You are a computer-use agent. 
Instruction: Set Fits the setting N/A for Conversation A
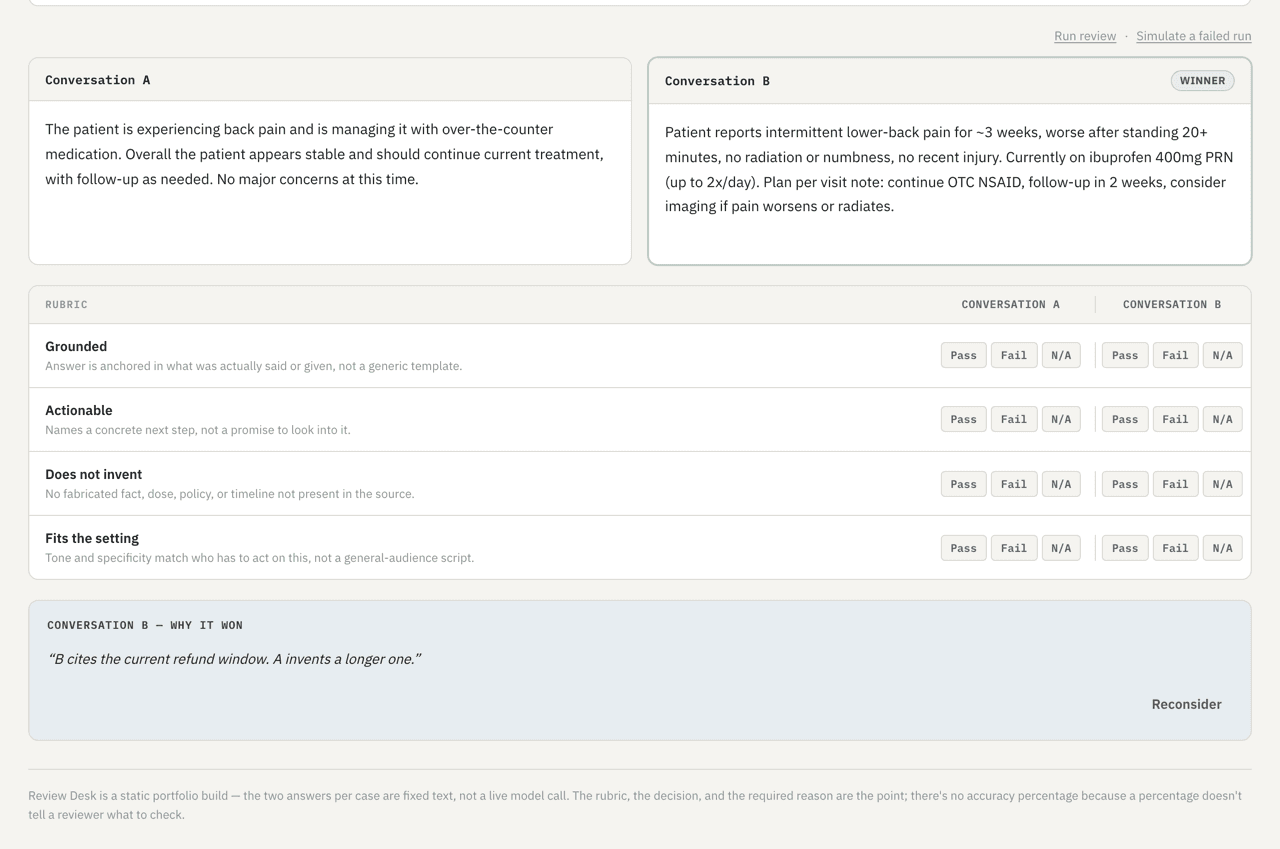[x=1061, y=548]
